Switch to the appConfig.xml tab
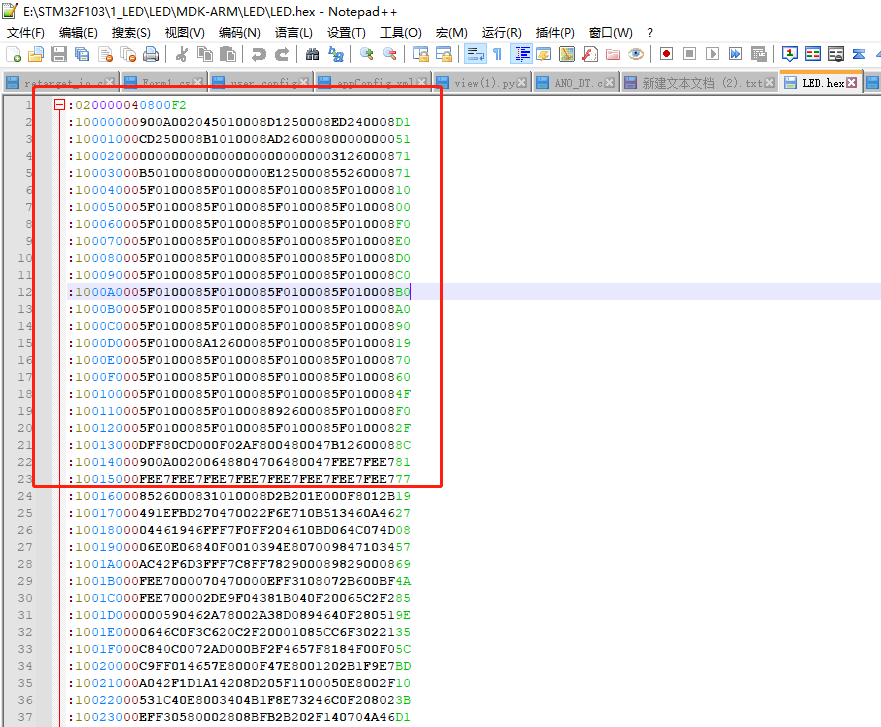The height and width of the screenshot is (727, 881). pos(373,83)
